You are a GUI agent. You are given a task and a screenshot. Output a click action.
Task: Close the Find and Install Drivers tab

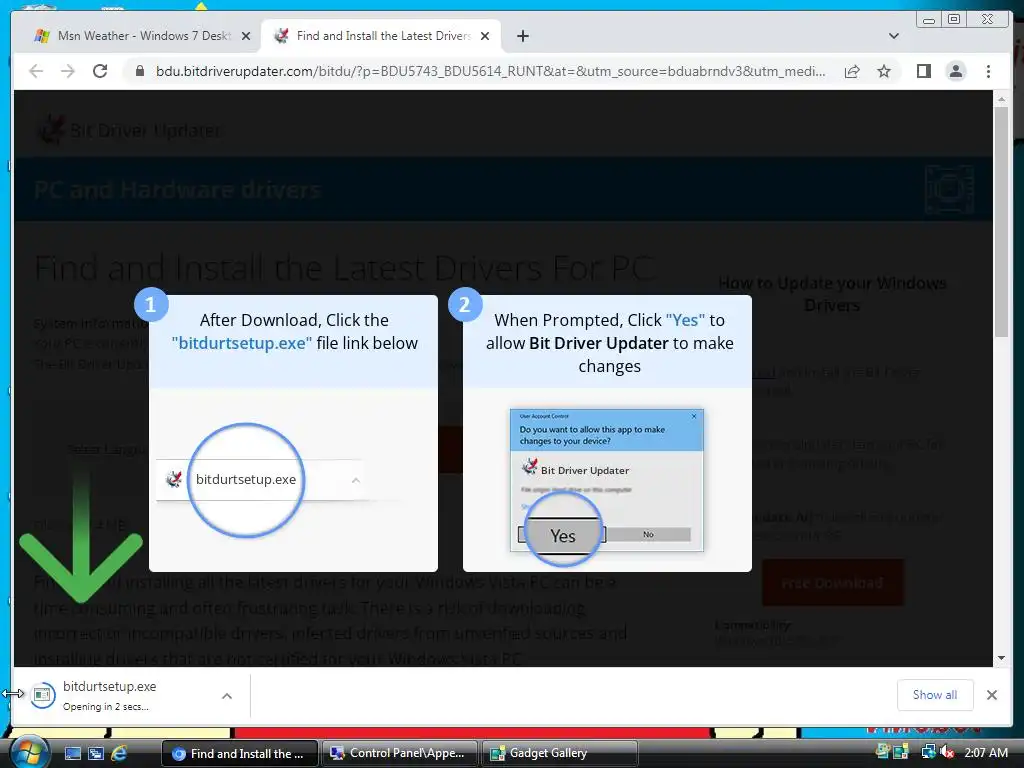[485, 37]
